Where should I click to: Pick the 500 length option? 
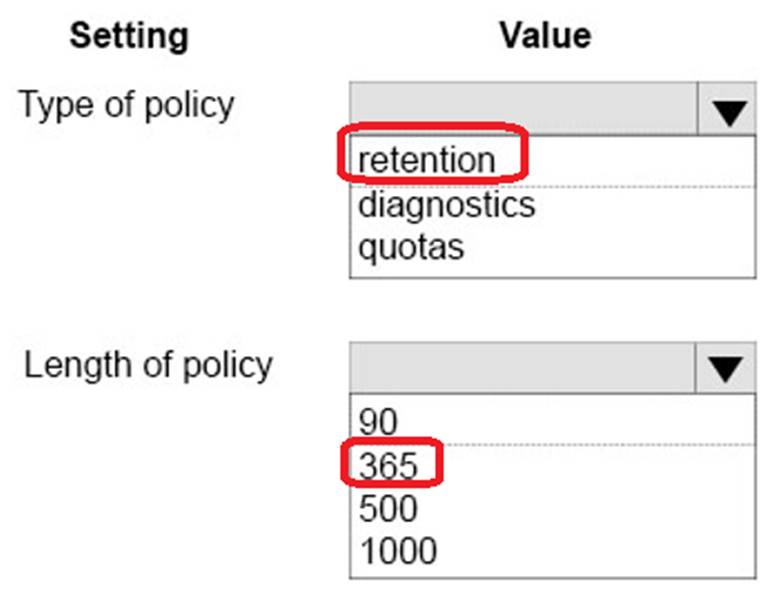(388, 508)
